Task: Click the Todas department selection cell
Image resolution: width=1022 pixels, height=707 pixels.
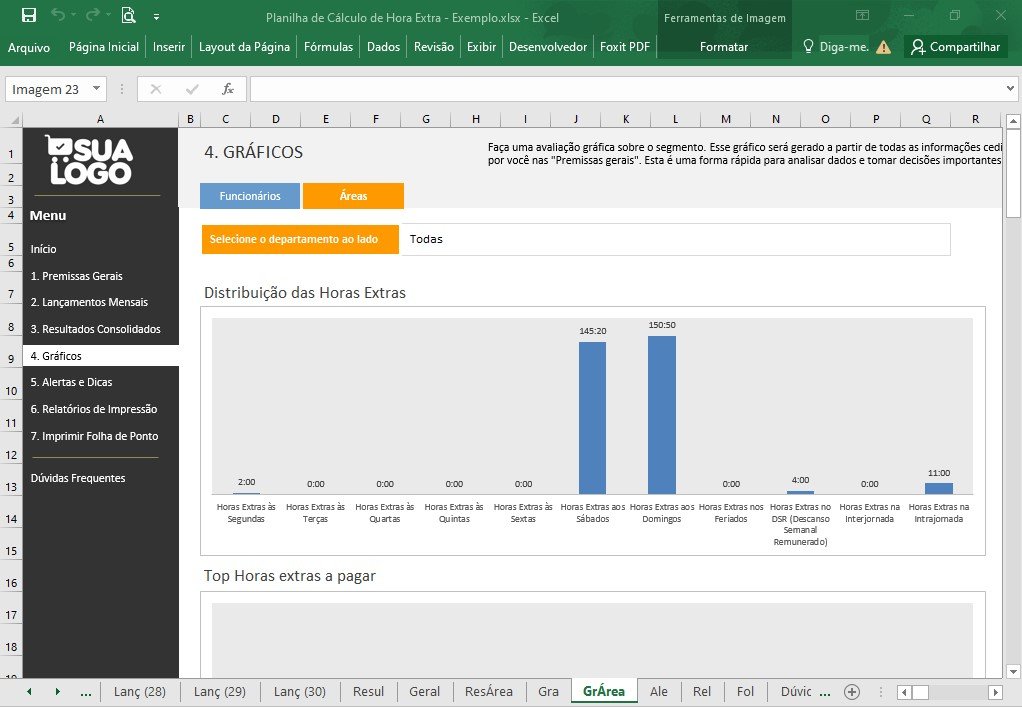Action: [675, 239]
